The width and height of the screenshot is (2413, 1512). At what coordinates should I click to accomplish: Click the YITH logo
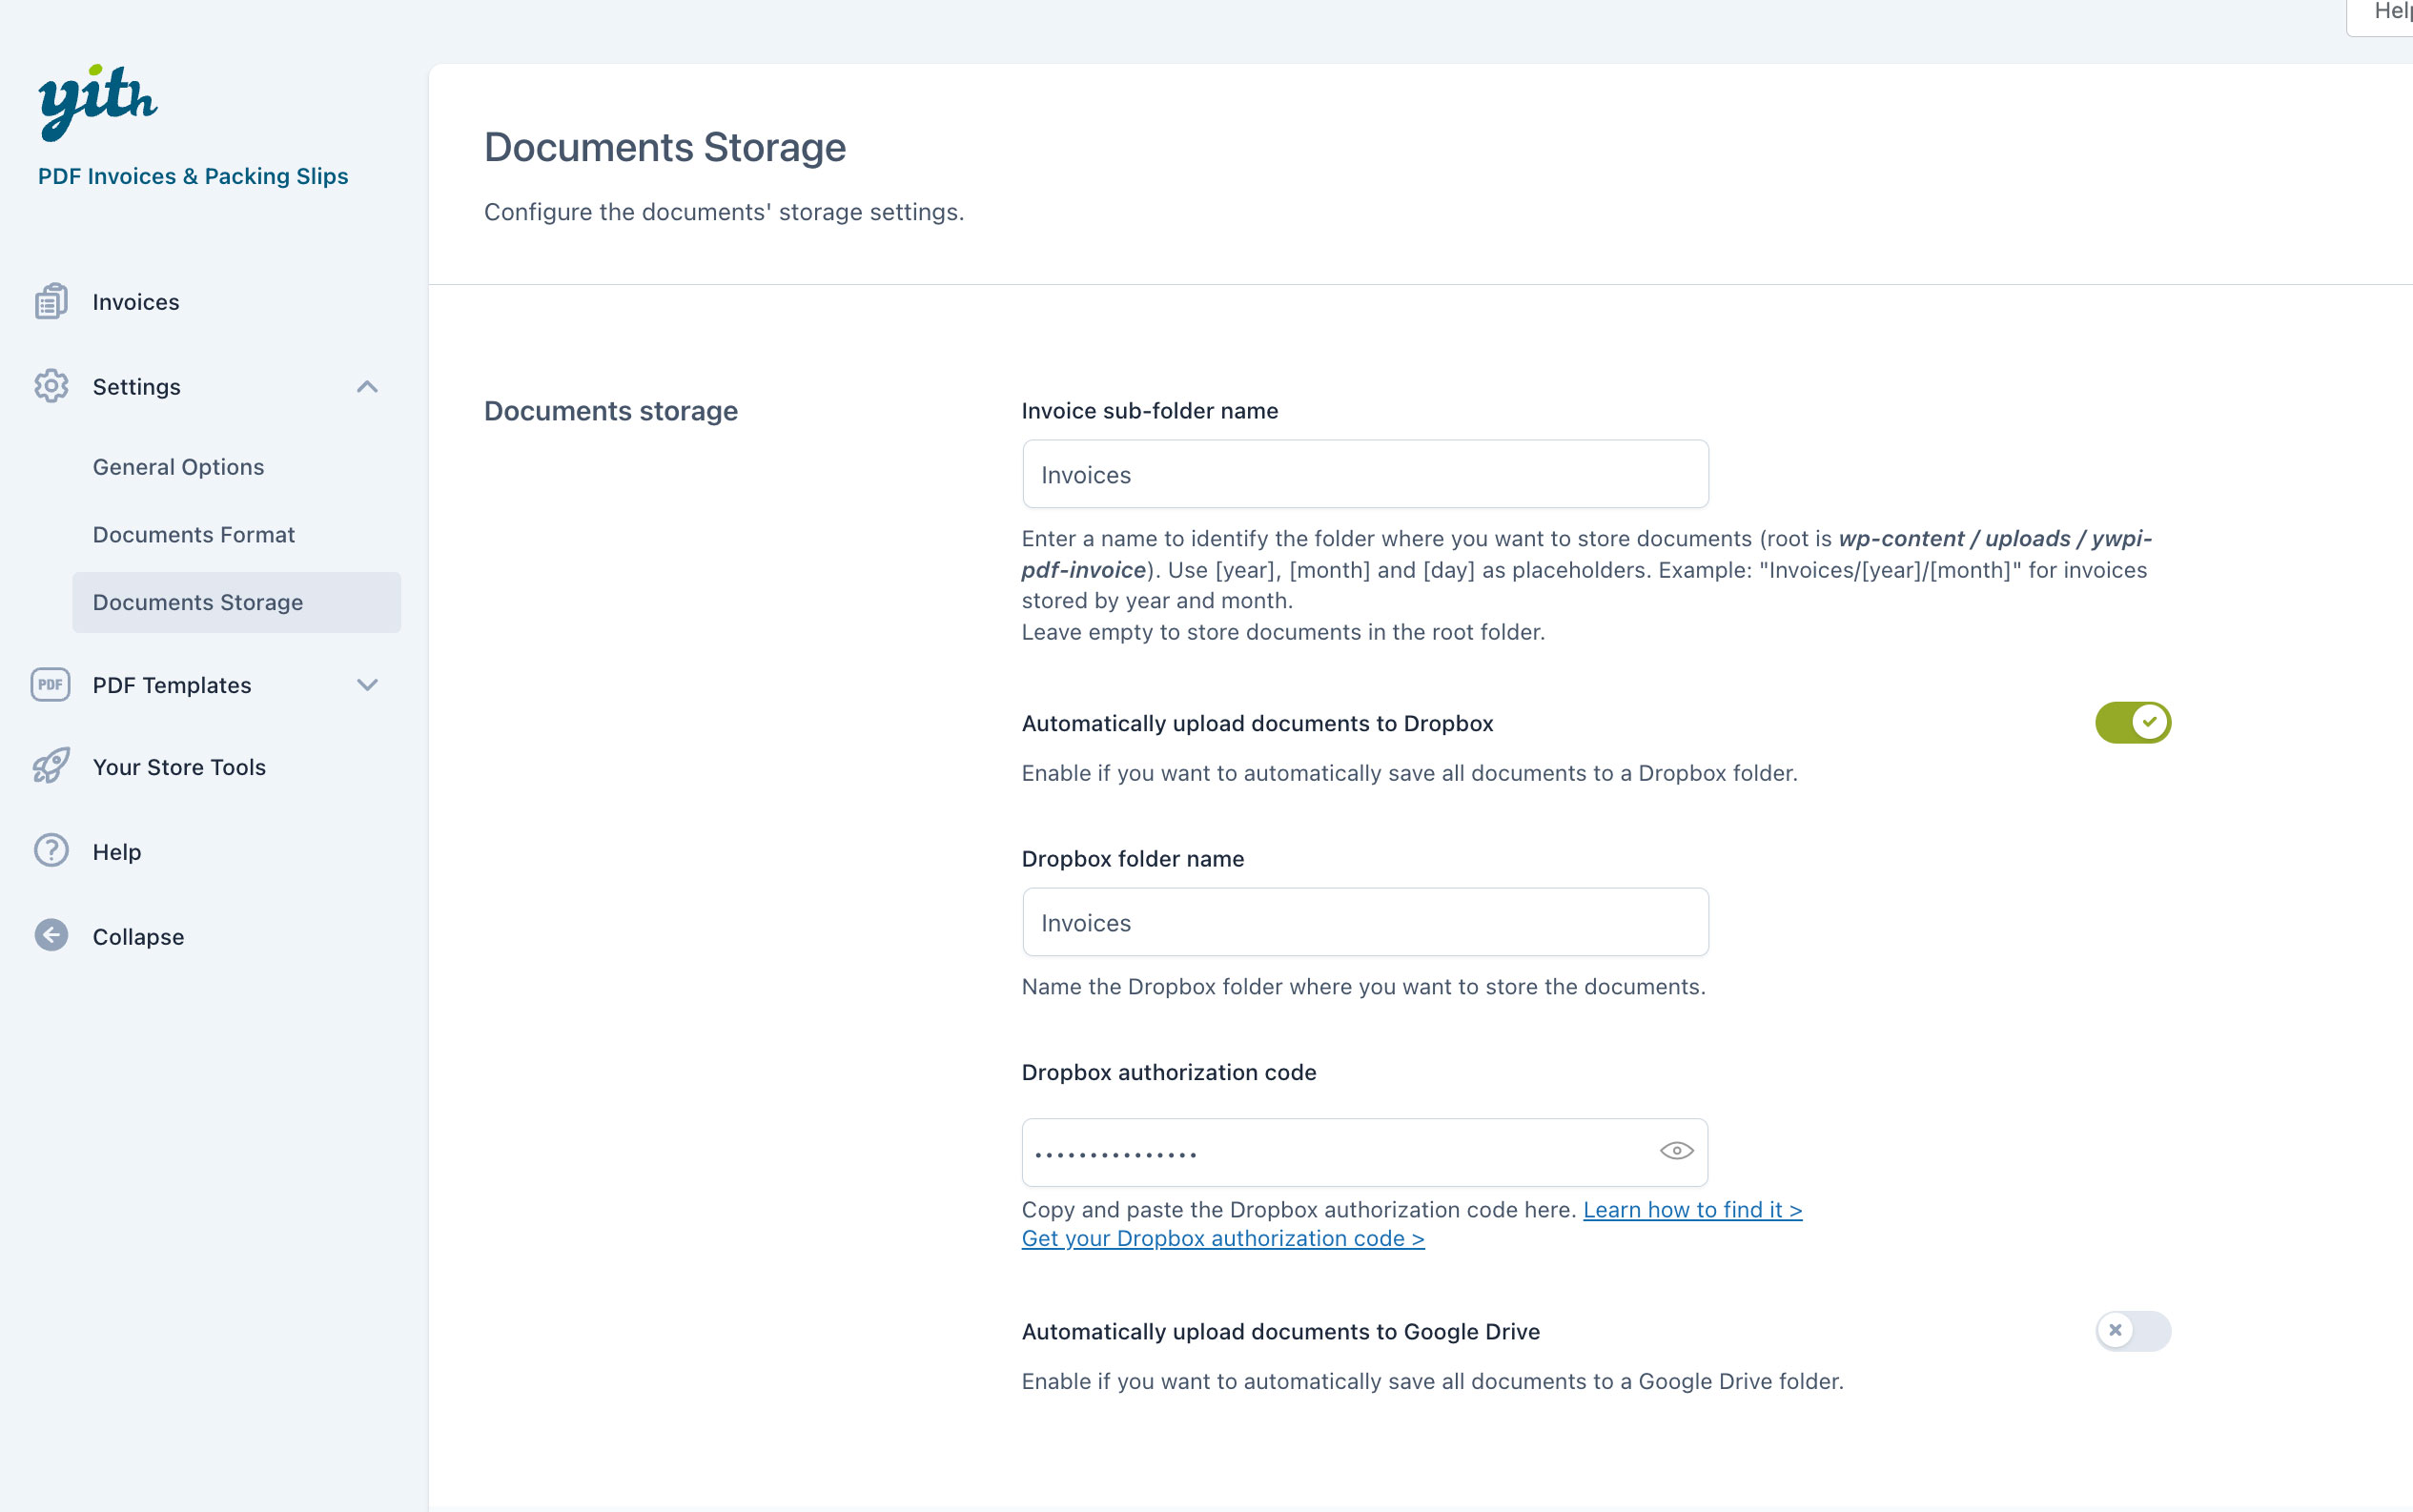(97, 101)
